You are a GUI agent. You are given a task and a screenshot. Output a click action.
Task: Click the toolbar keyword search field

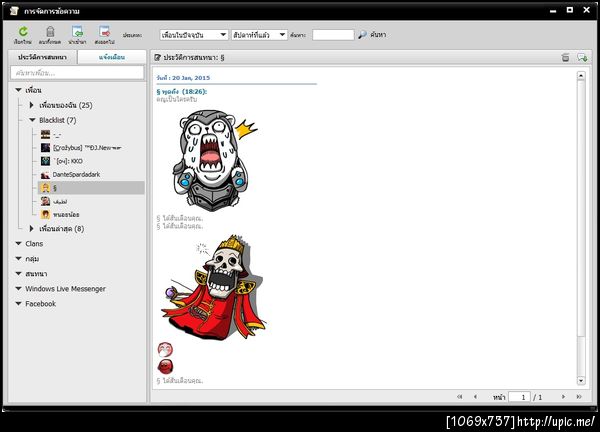click(333, 35)
